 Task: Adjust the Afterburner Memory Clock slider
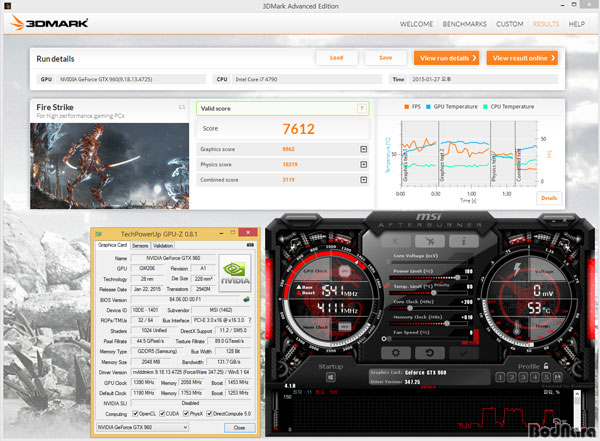447,323
